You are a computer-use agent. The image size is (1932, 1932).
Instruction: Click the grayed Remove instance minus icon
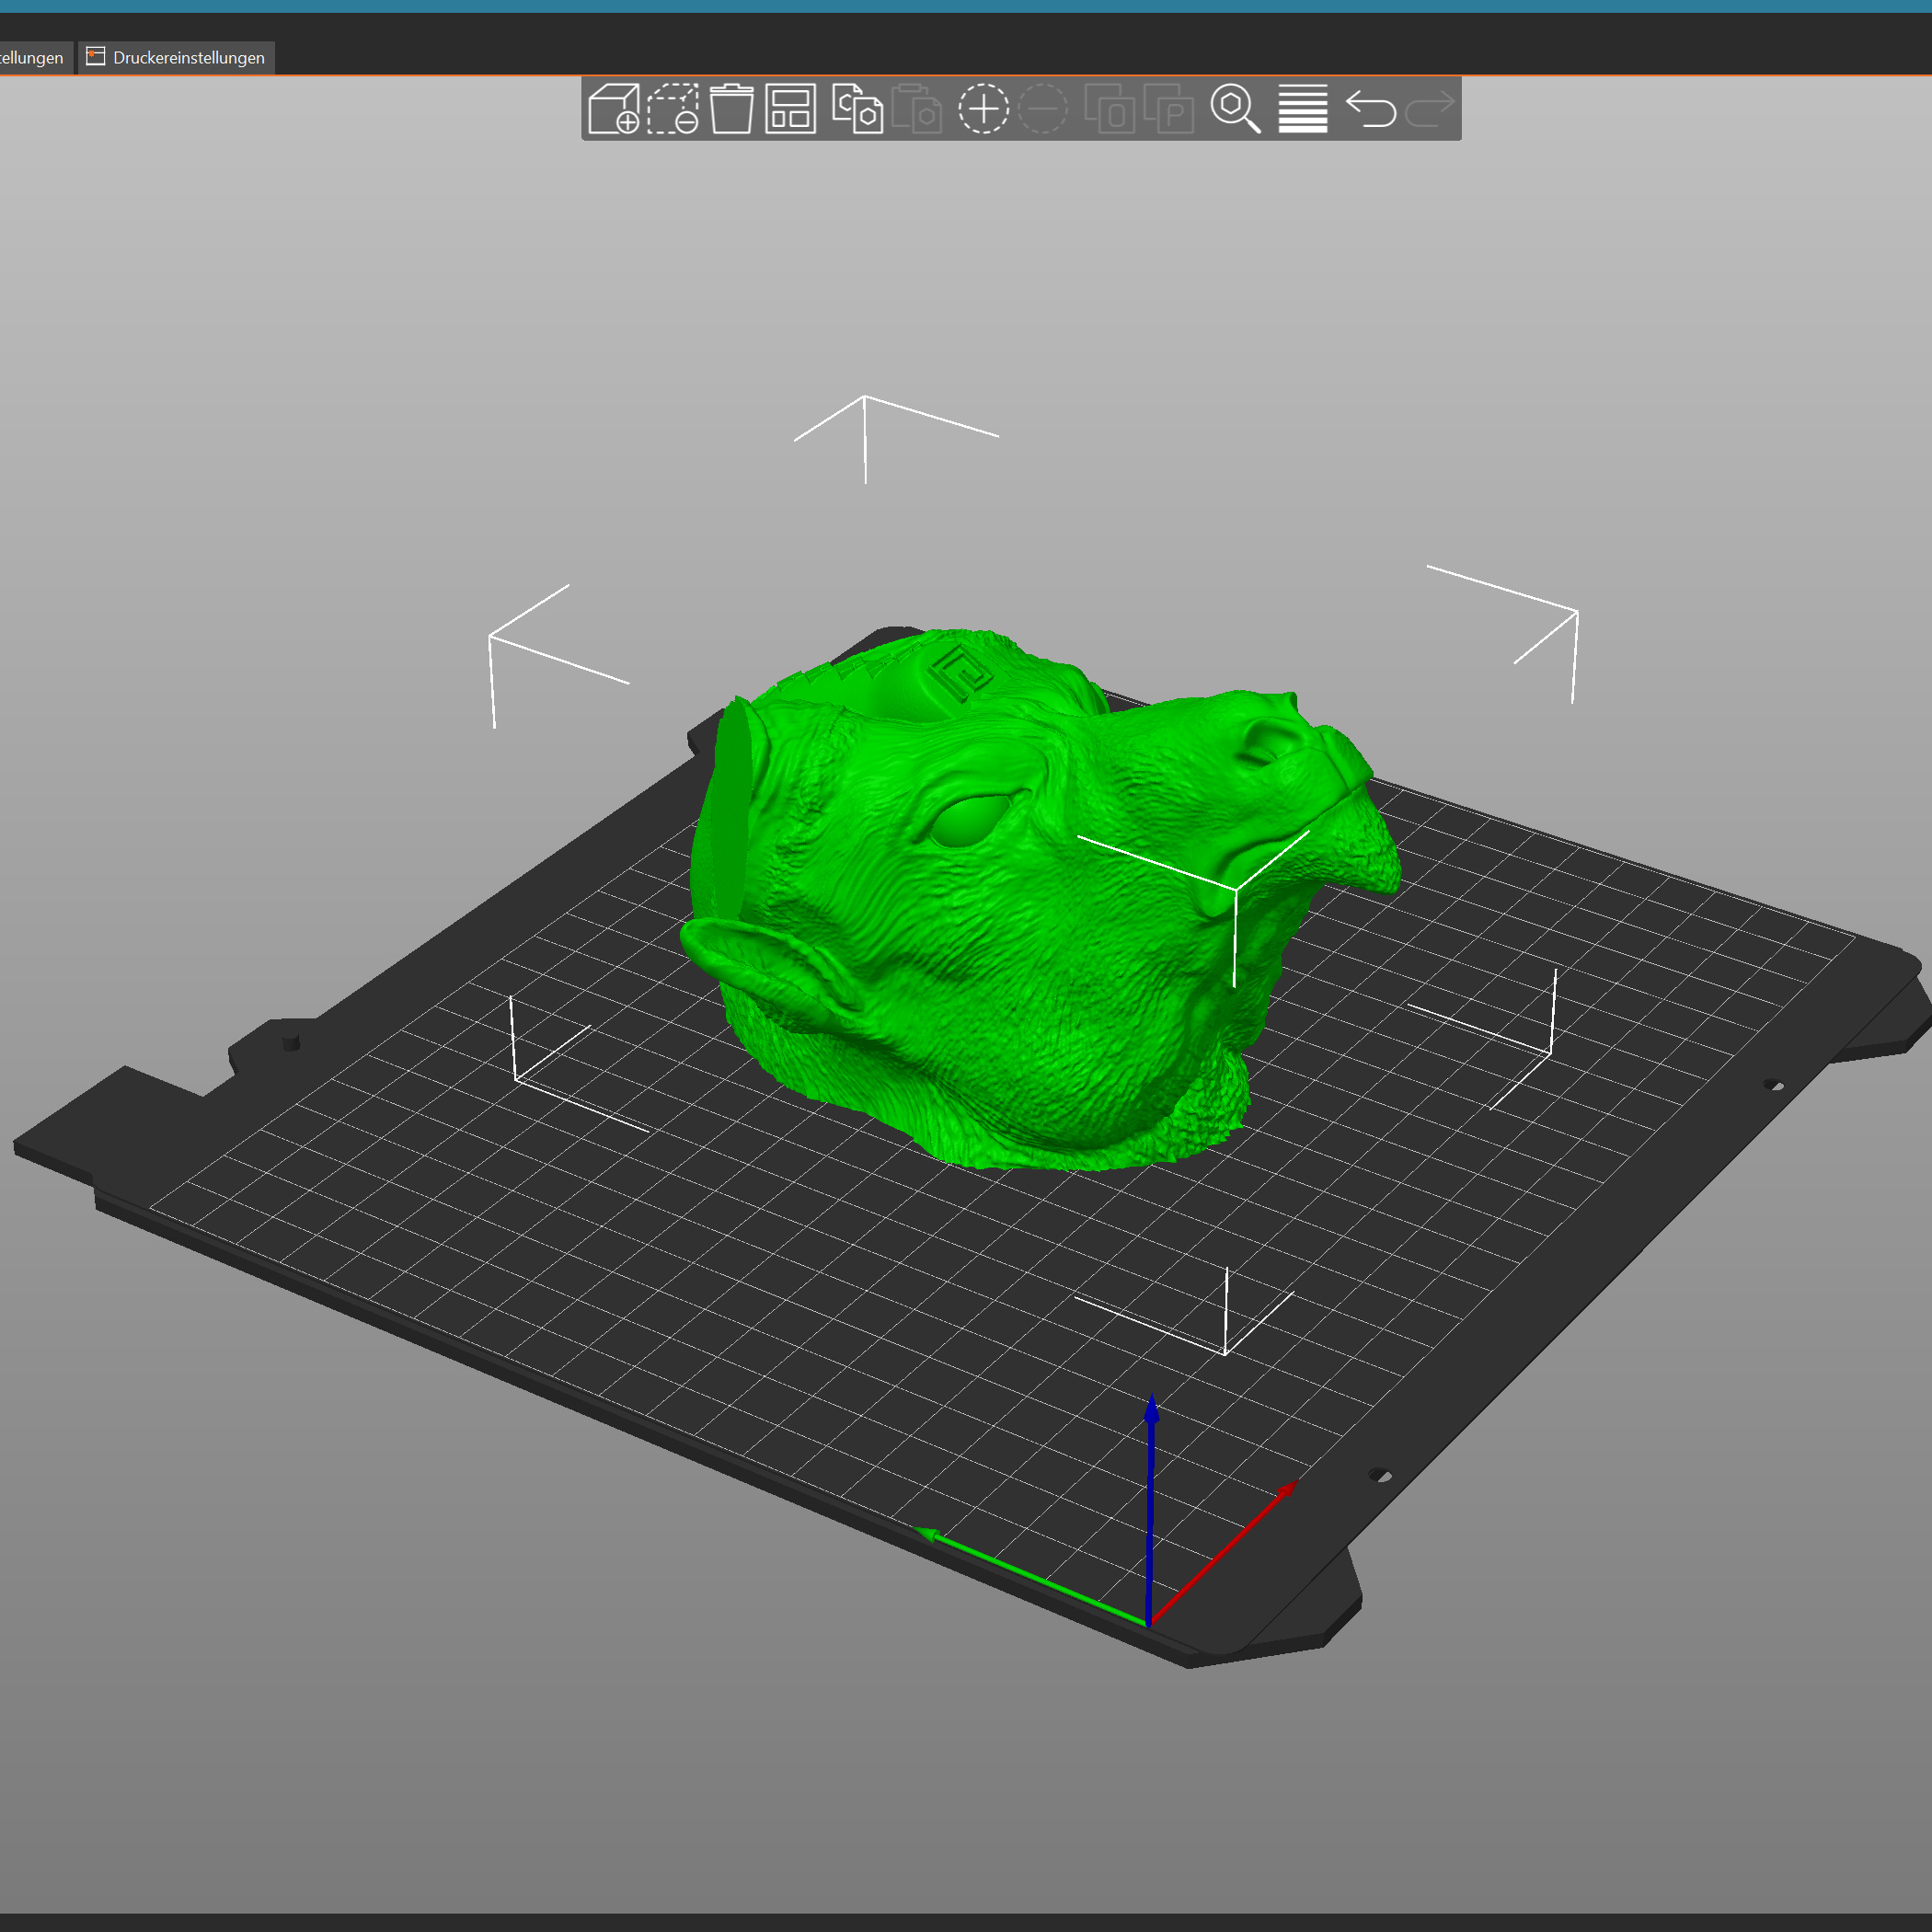tap(1042, 109)
